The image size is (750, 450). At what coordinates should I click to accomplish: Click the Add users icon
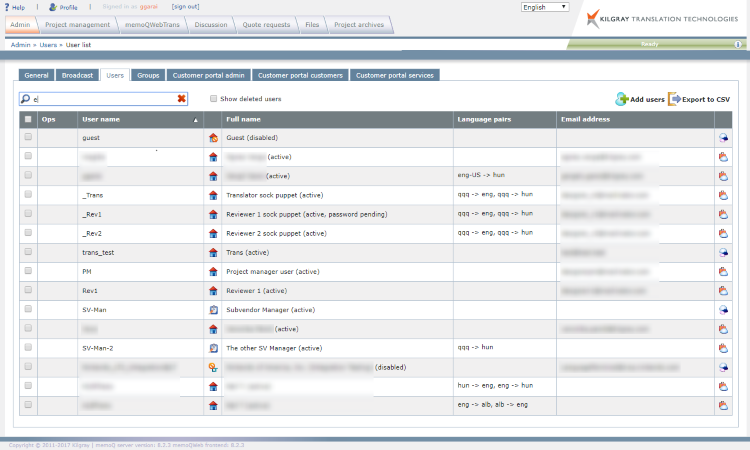[622, 99]
